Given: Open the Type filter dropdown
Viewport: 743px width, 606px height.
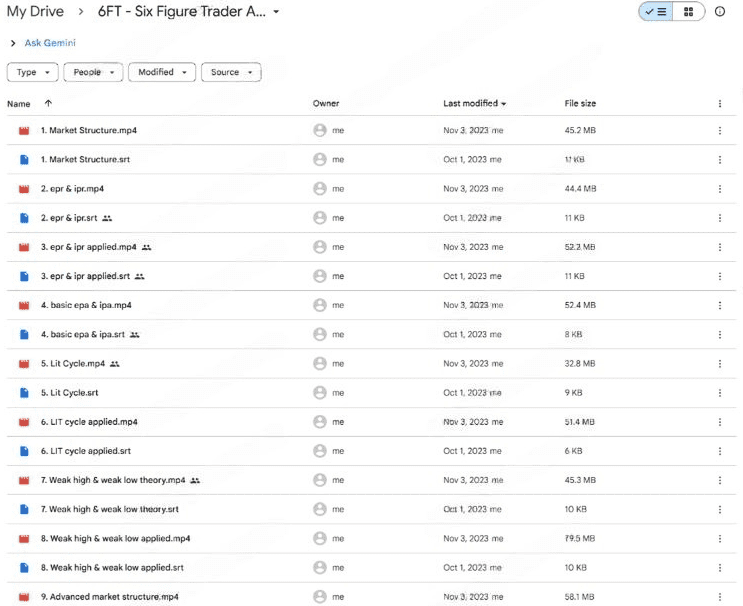Looking at the screenshot, I should pyautogui.click(x=33, y=72).
